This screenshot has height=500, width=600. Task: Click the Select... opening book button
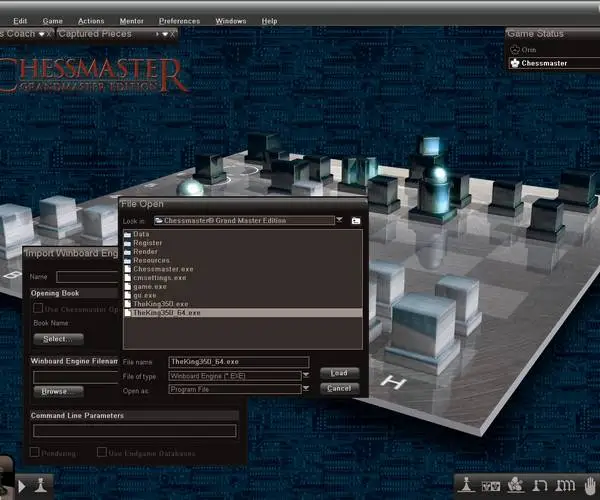pos(58,339)
